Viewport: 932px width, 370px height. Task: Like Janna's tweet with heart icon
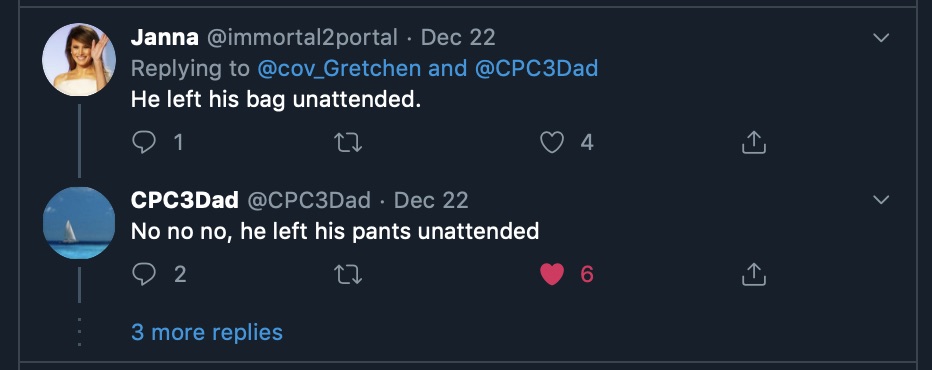(552, 143)
